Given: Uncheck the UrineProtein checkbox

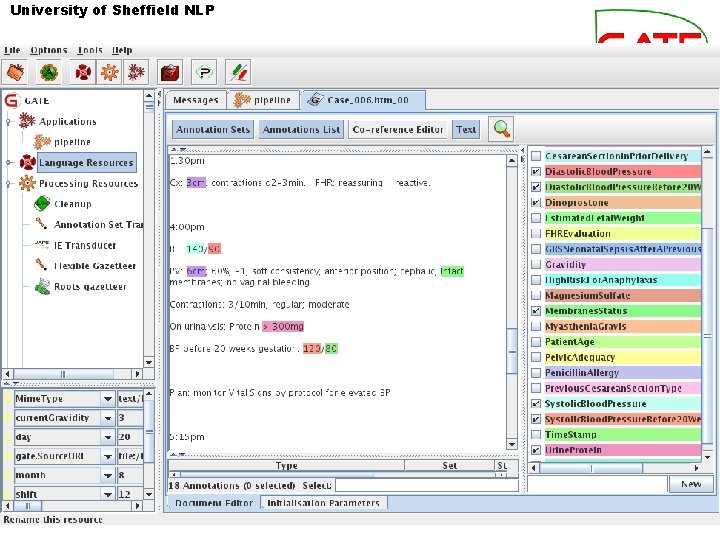Looking at the screenshot, I should 535,450.
